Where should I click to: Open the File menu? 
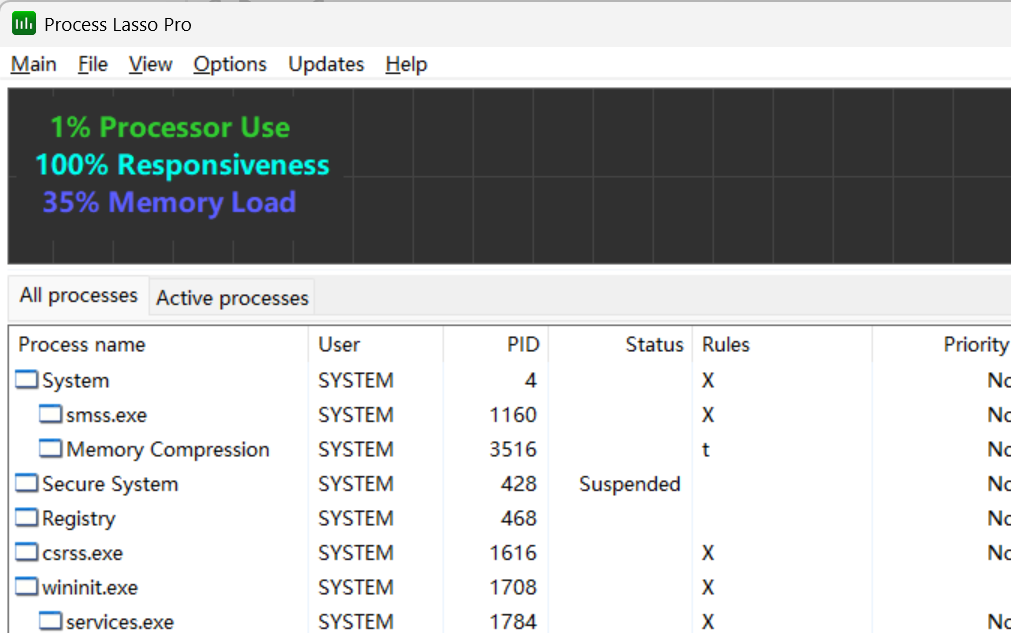[x=92, y=63]
